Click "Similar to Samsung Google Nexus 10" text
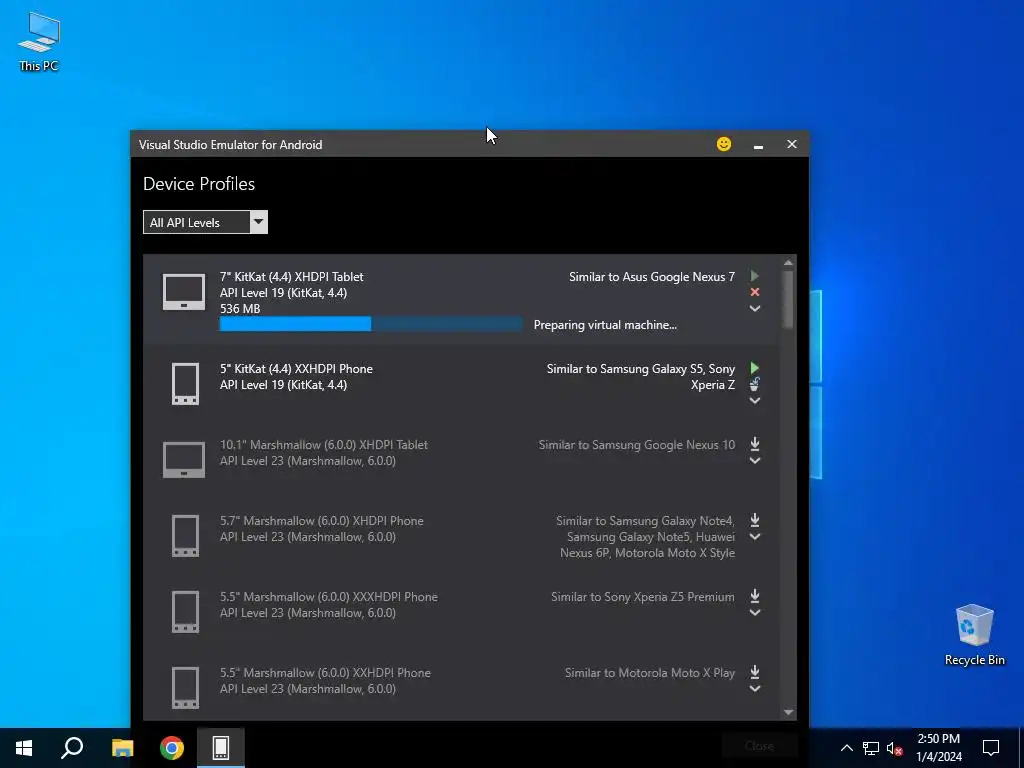This screenshot has height=768, width=1024. click(x=637, y=445)
